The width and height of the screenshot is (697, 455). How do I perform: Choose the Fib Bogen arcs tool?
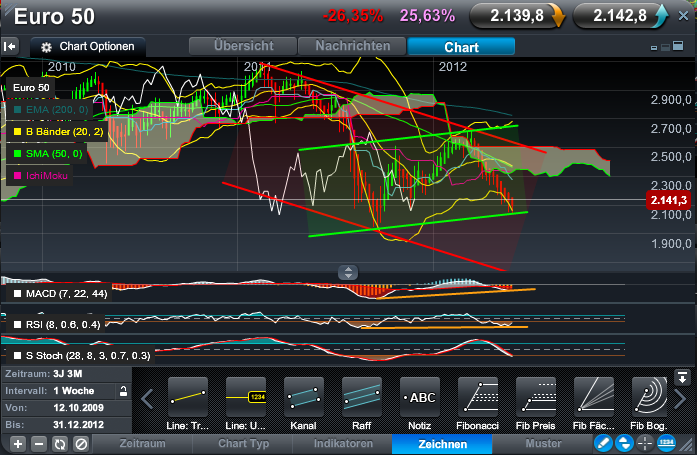[649, 397]
